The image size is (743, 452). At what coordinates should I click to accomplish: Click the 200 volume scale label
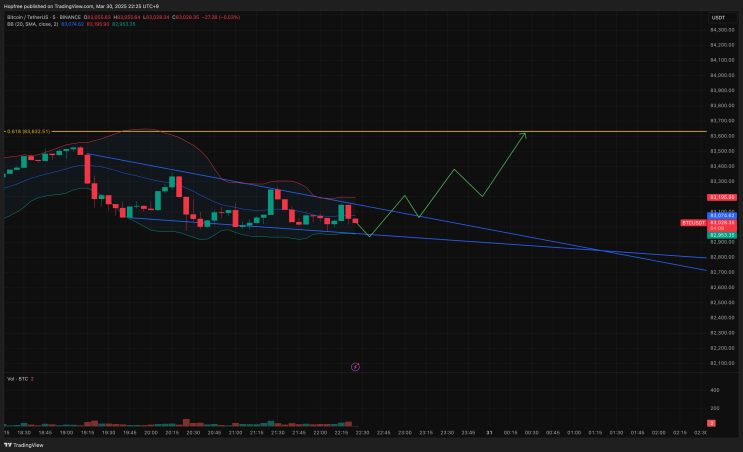[x=715, y=408]
